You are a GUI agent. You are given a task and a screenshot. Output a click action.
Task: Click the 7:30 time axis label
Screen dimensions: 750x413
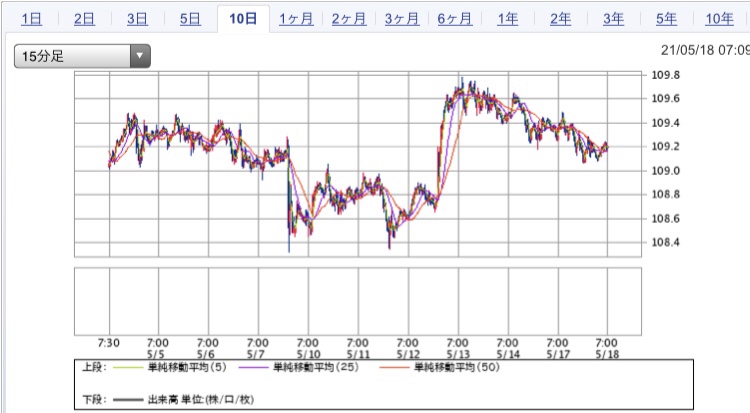109,343
